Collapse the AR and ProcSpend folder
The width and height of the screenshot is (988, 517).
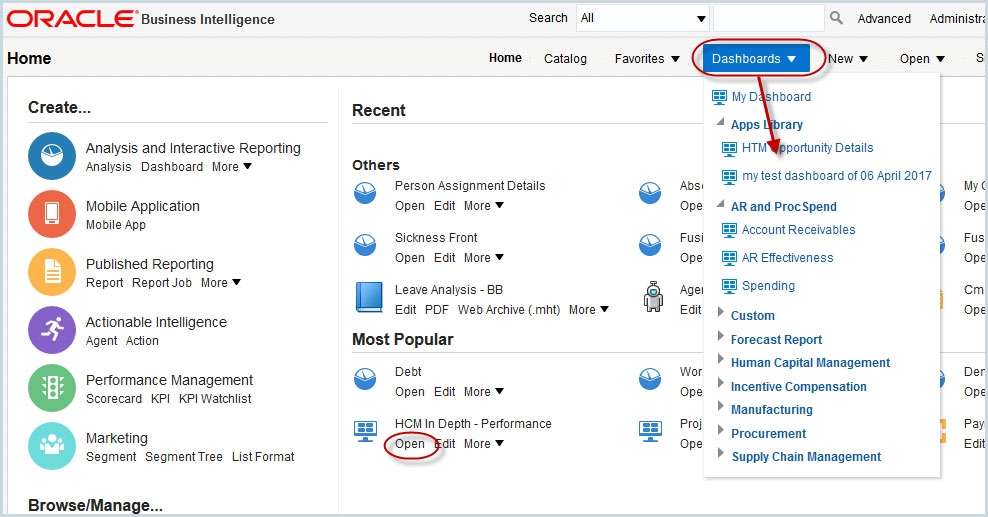(x=720, y=203)
